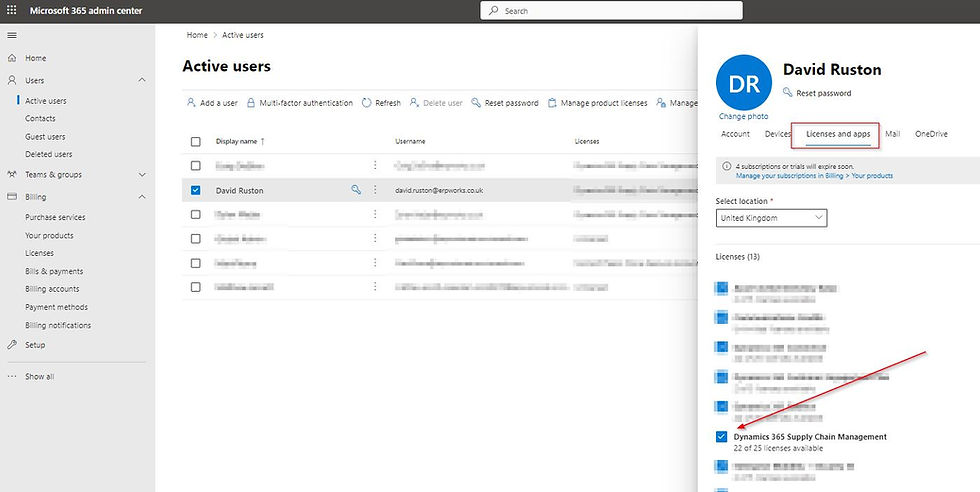Toggle the select-all users checkbox

[196, 142]
